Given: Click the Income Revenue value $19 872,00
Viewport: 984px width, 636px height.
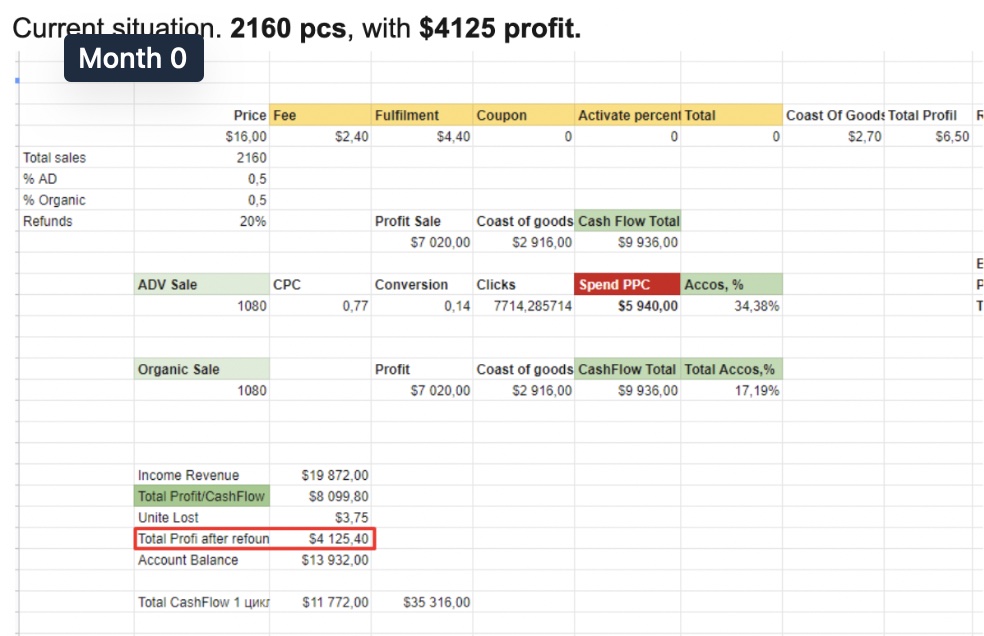Looking at the screenshot, I should (322, 476).
